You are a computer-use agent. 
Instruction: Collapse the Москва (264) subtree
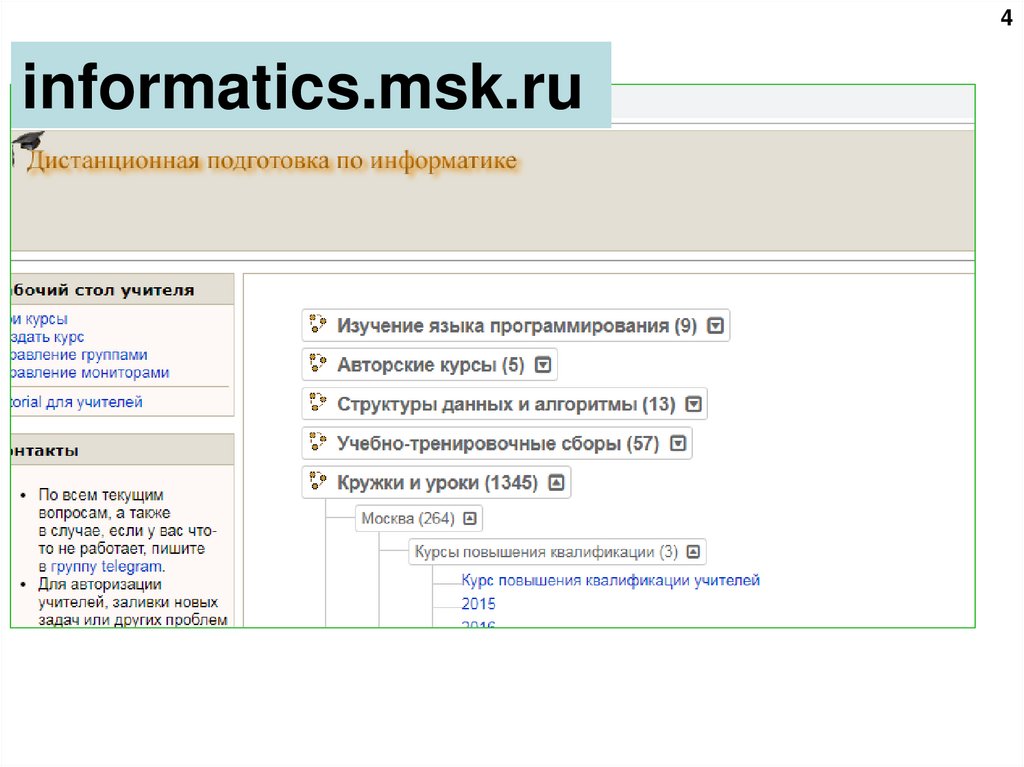pos(470,518)
